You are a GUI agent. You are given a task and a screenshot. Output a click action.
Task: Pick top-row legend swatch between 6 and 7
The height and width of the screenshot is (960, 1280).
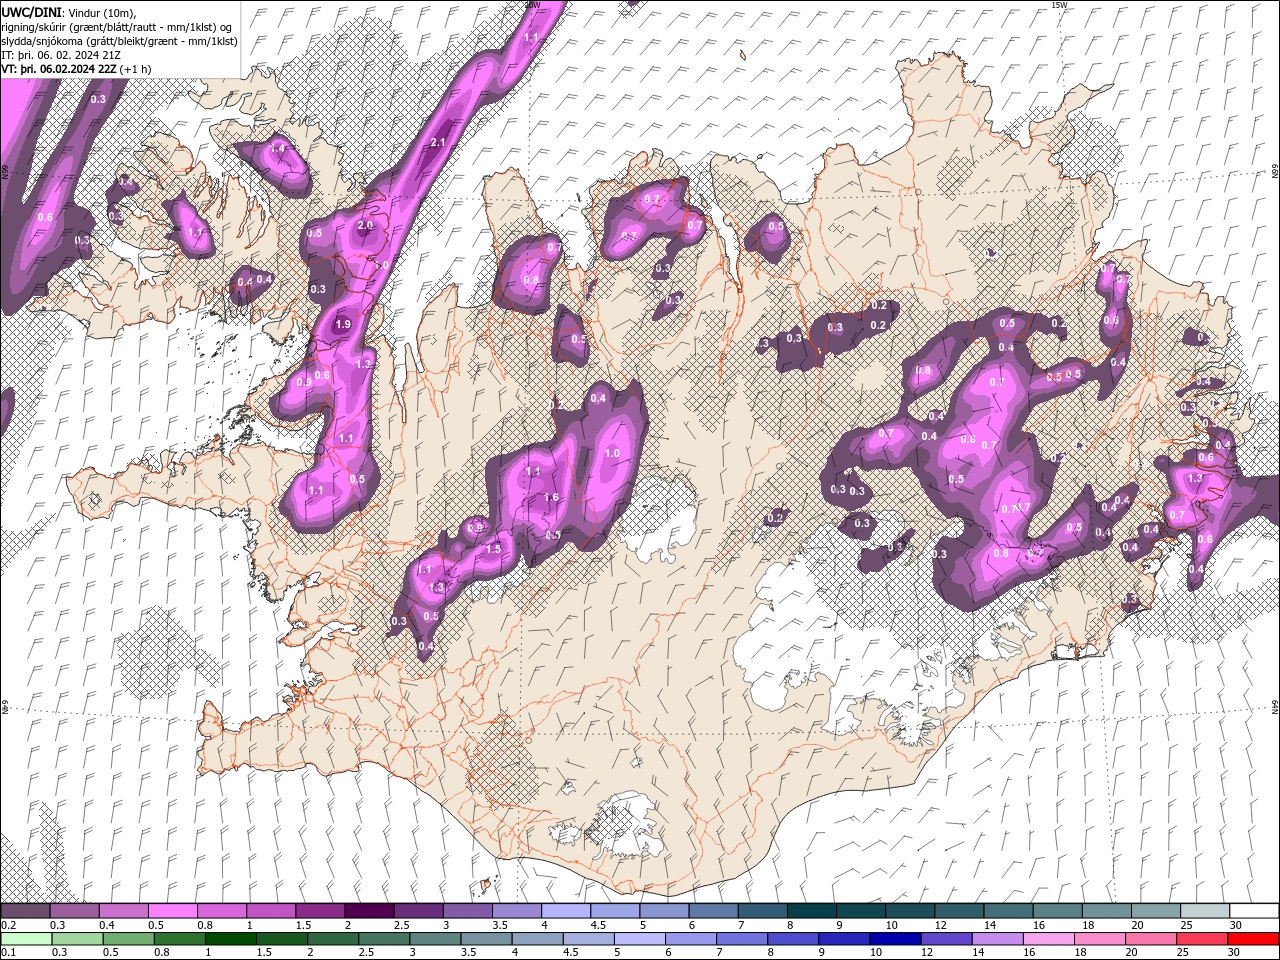pos(712,911)
